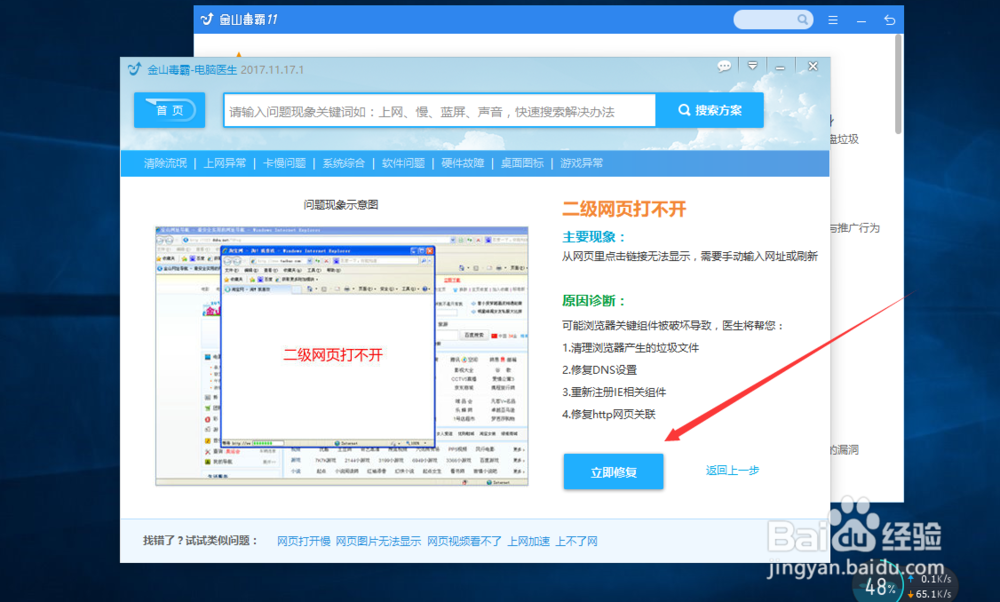Open the 网页打开慢 related issue link
This screenshot has height=602, width=1000.
pos(304,541)
